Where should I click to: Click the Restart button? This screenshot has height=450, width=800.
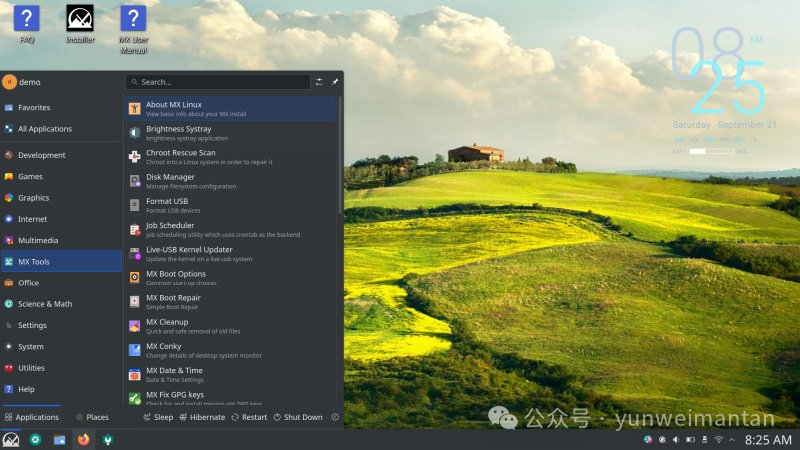point(249,417)
